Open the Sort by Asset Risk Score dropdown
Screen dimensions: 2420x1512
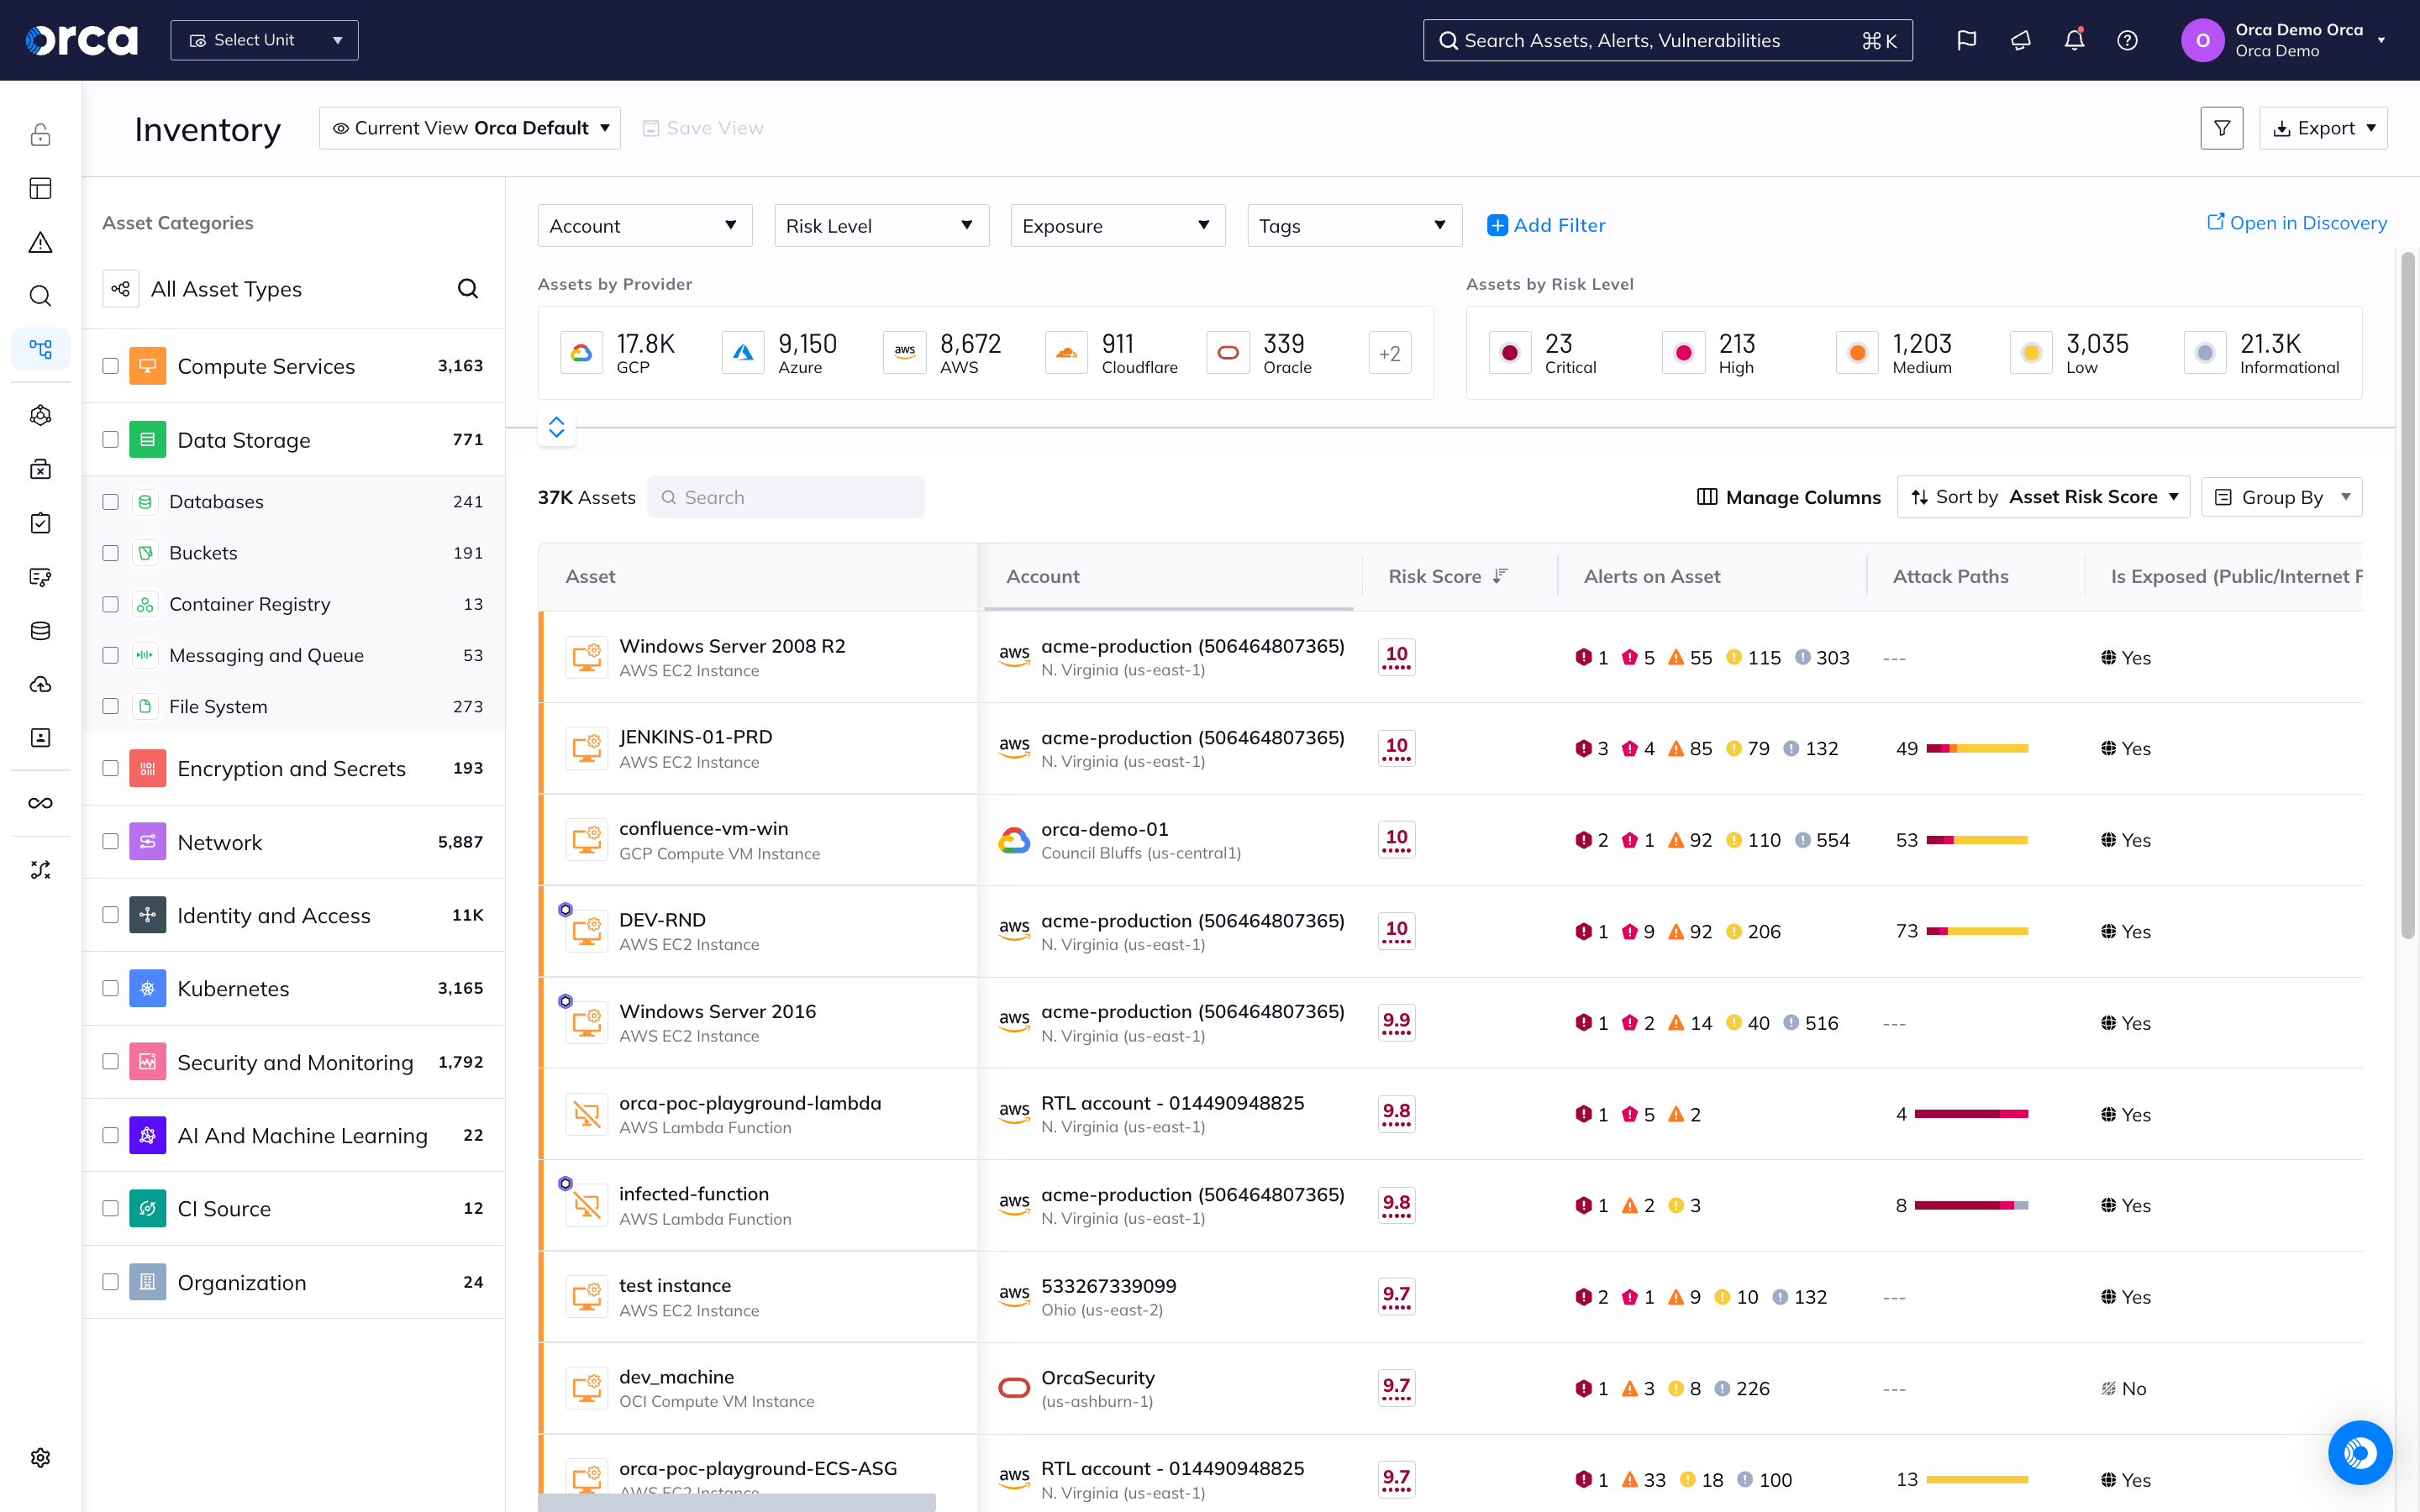2043,496
